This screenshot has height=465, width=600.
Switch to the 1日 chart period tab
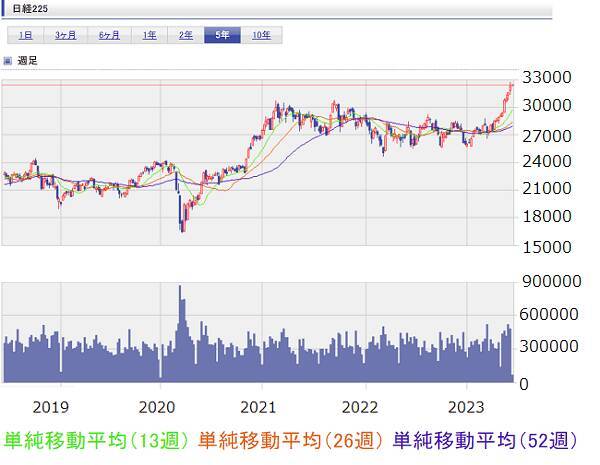click(26, 35)
